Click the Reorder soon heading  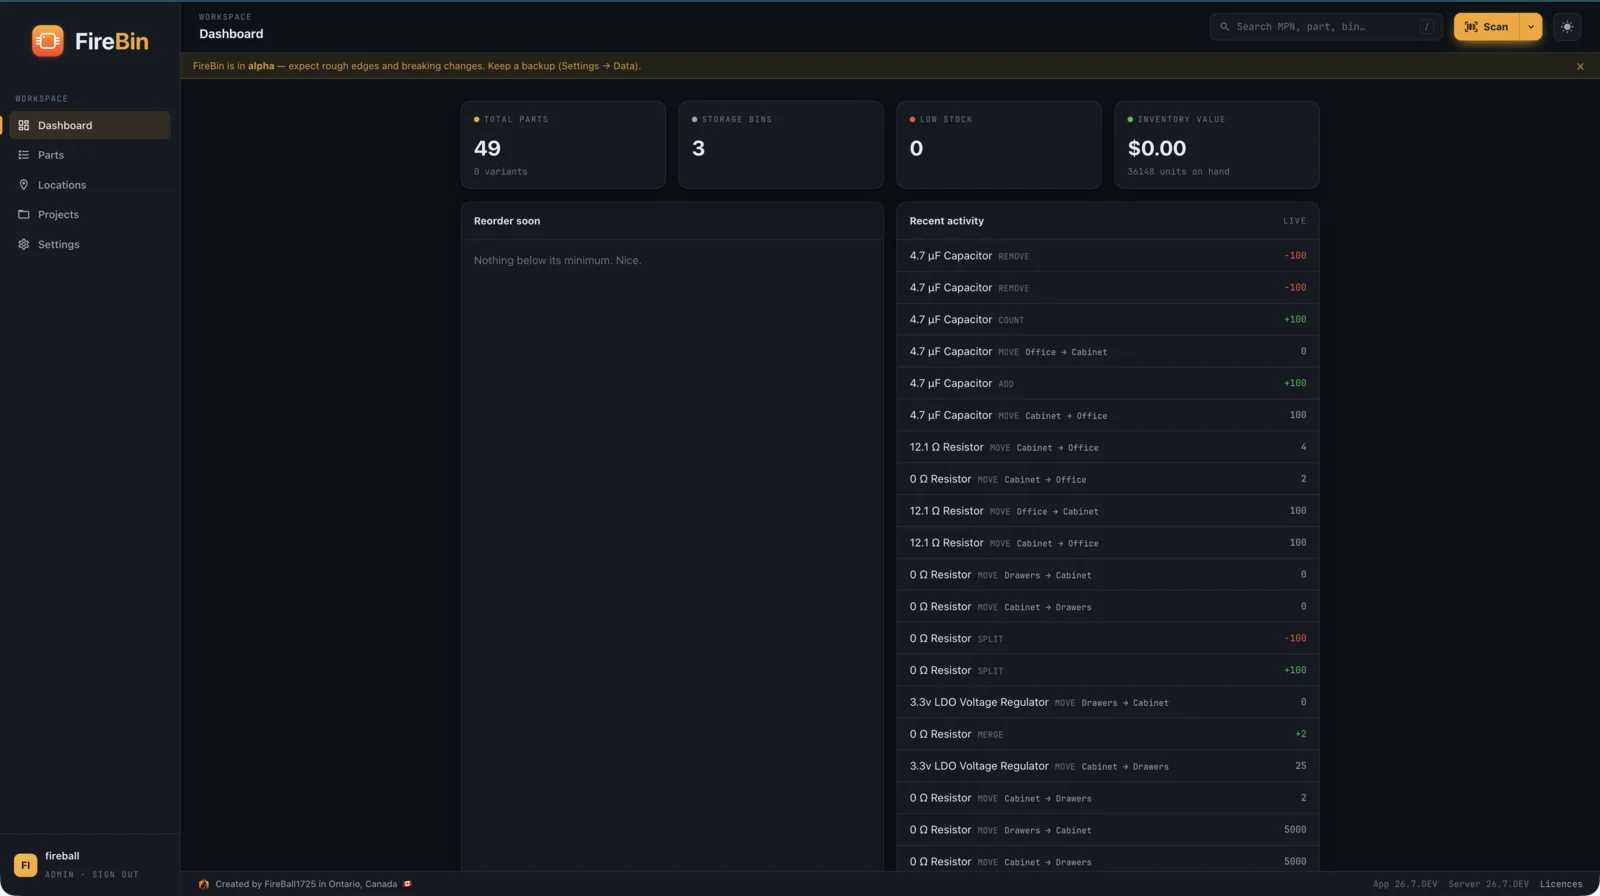pyautogui.click(x=507, y=221)
